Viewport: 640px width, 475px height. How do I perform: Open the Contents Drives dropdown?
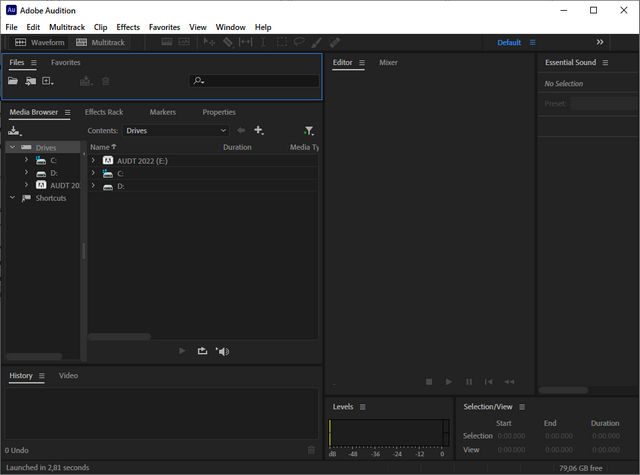pos(176,131)
